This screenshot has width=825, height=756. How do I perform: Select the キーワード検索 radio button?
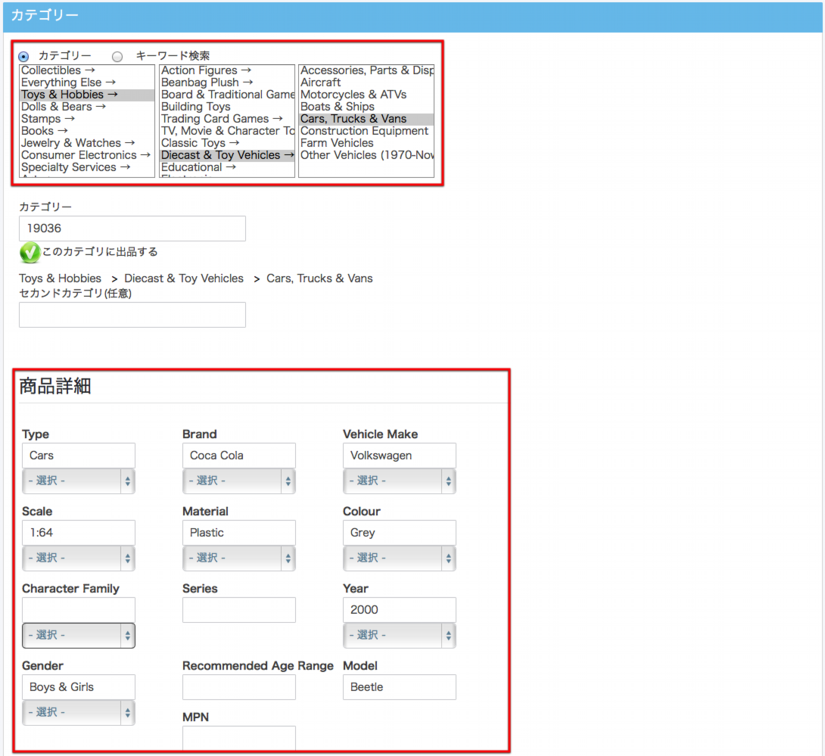pos(118,57)
